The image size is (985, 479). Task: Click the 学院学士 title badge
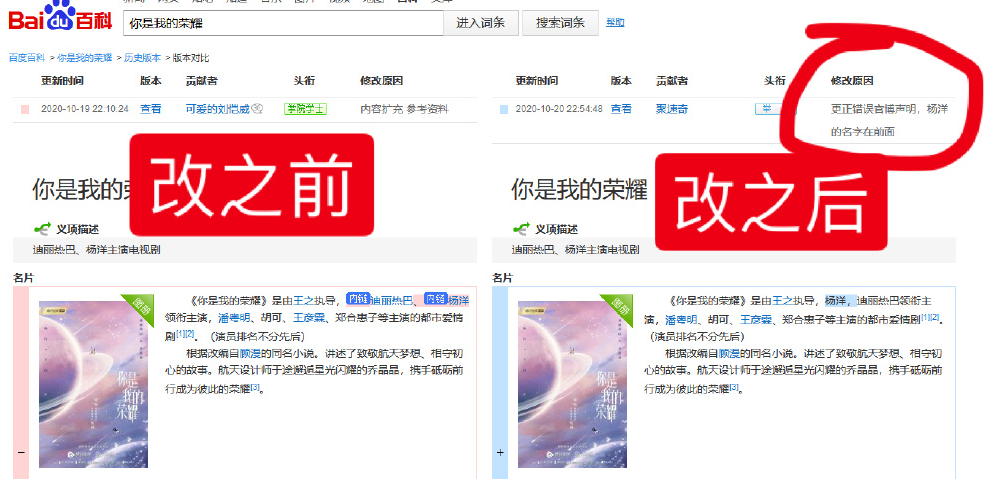(305, 109)
